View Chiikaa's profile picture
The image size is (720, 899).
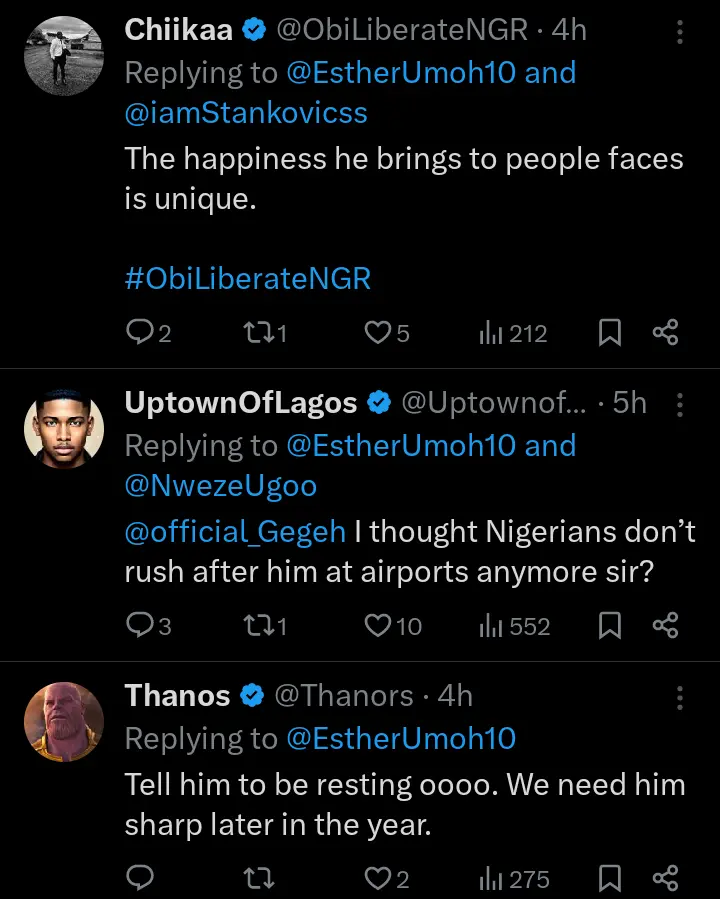[x=63, y=53]
